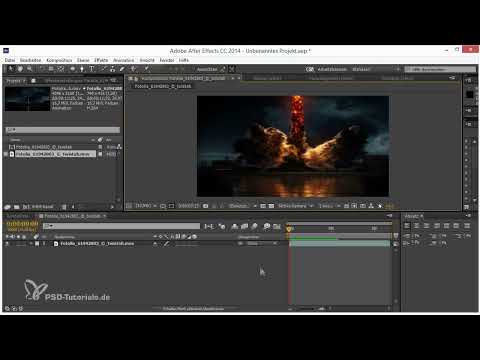The width and height of the screenshot is (480, 360).
Task: Open the Komposition menu
Action: (59, 60)
